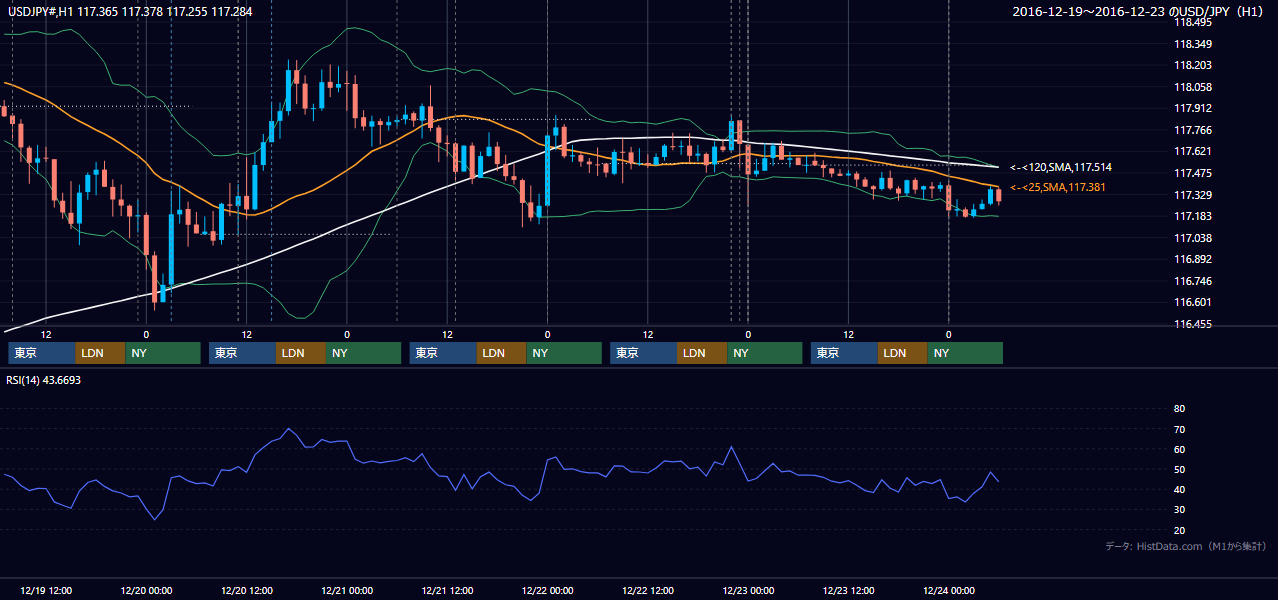
Task: Click the NY session block for 12/23
Action: click(x=965, y=353)
